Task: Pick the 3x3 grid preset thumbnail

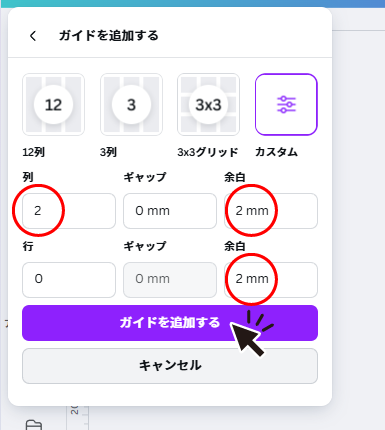Action: point(208,105)
